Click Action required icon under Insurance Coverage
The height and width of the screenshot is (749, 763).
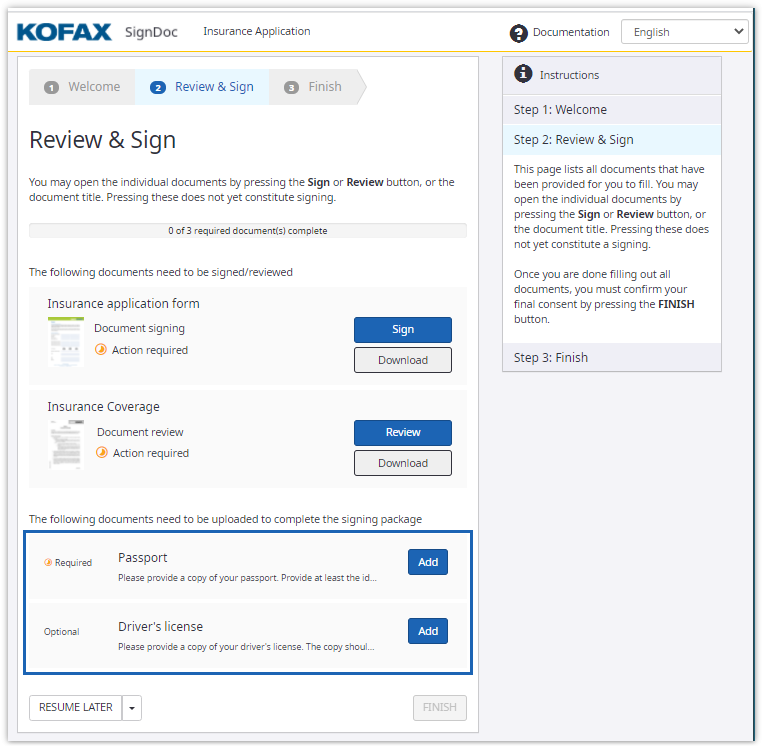(x=101, y=453)
